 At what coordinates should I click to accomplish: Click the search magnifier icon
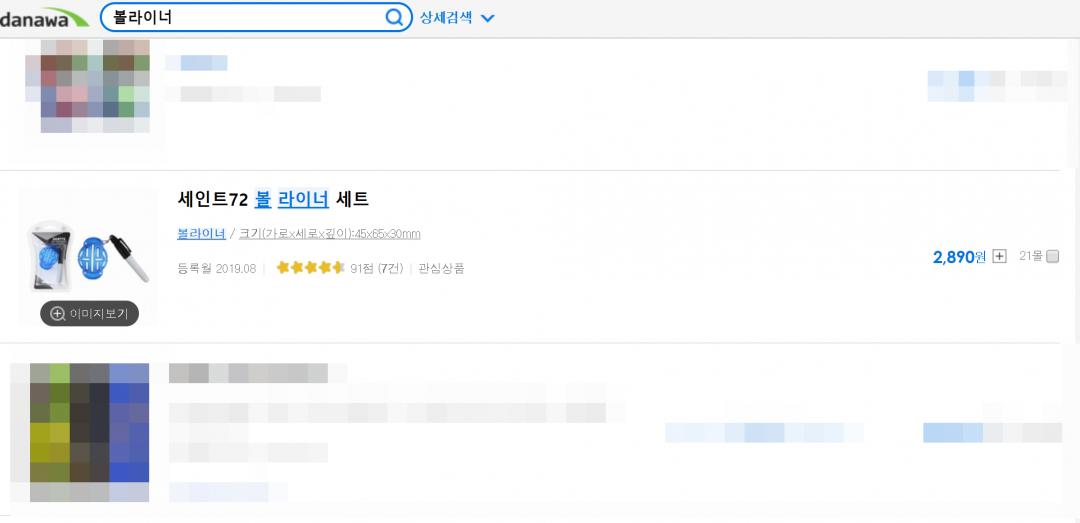tap(394, 17)
